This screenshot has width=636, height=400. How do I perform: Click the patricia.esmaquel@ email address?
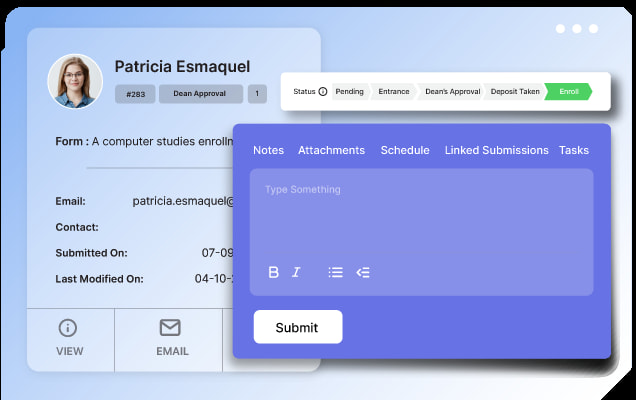pyautogui.click(x=183, y=201)
